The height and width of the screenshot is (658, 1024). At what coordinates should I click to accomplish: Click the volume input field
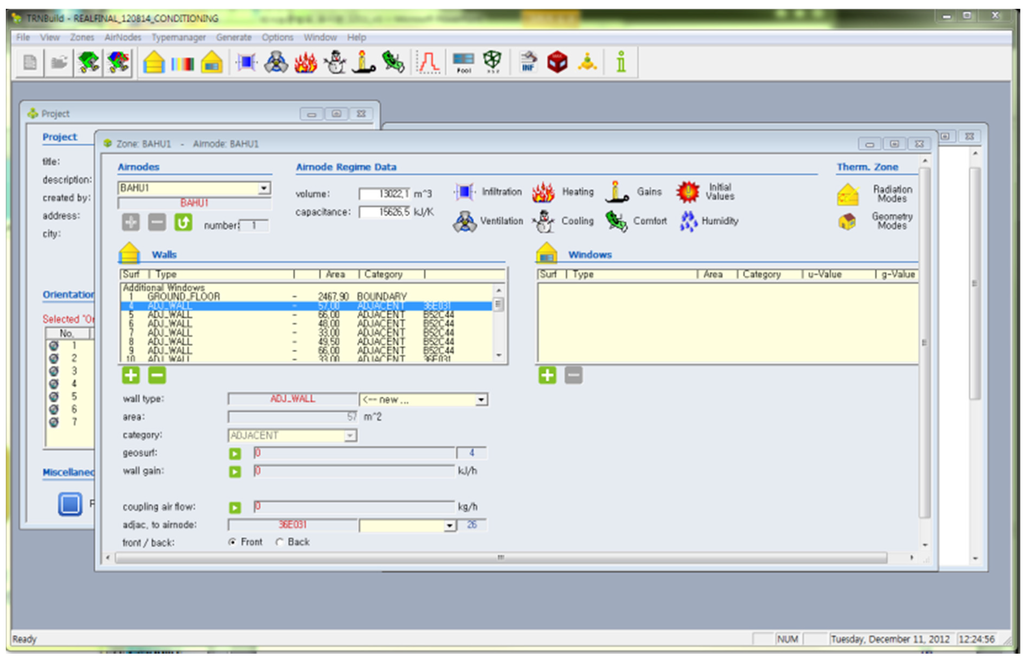click(x=386, y=194)
